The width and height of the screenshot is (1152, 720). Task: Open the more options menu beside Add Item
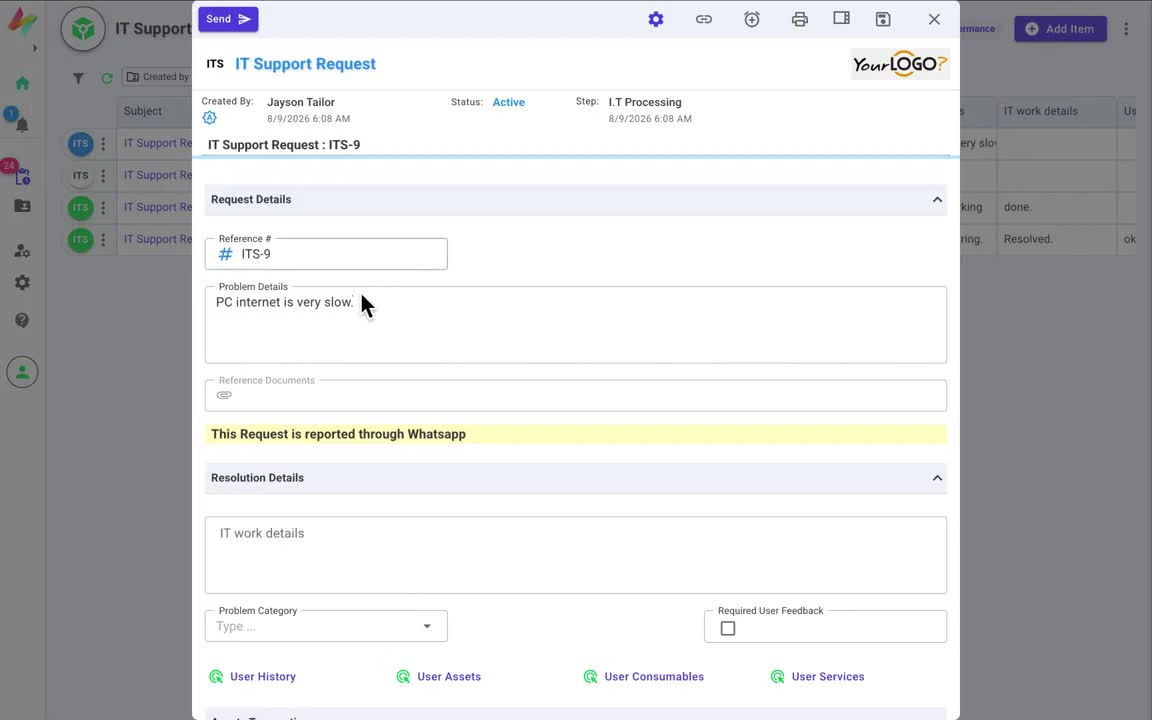click(x=1126, y=29)
